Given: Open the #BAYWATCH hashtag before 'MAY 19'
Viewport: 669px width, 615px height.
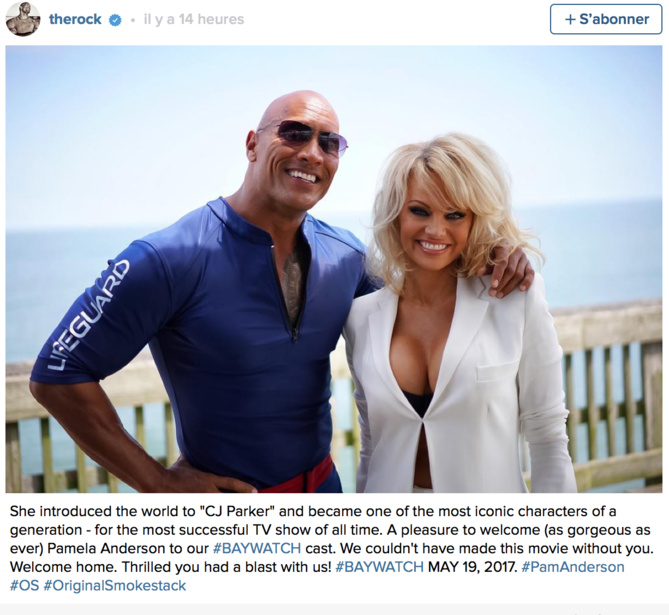Looking at the screenshot, I should (x=380, y=567).
